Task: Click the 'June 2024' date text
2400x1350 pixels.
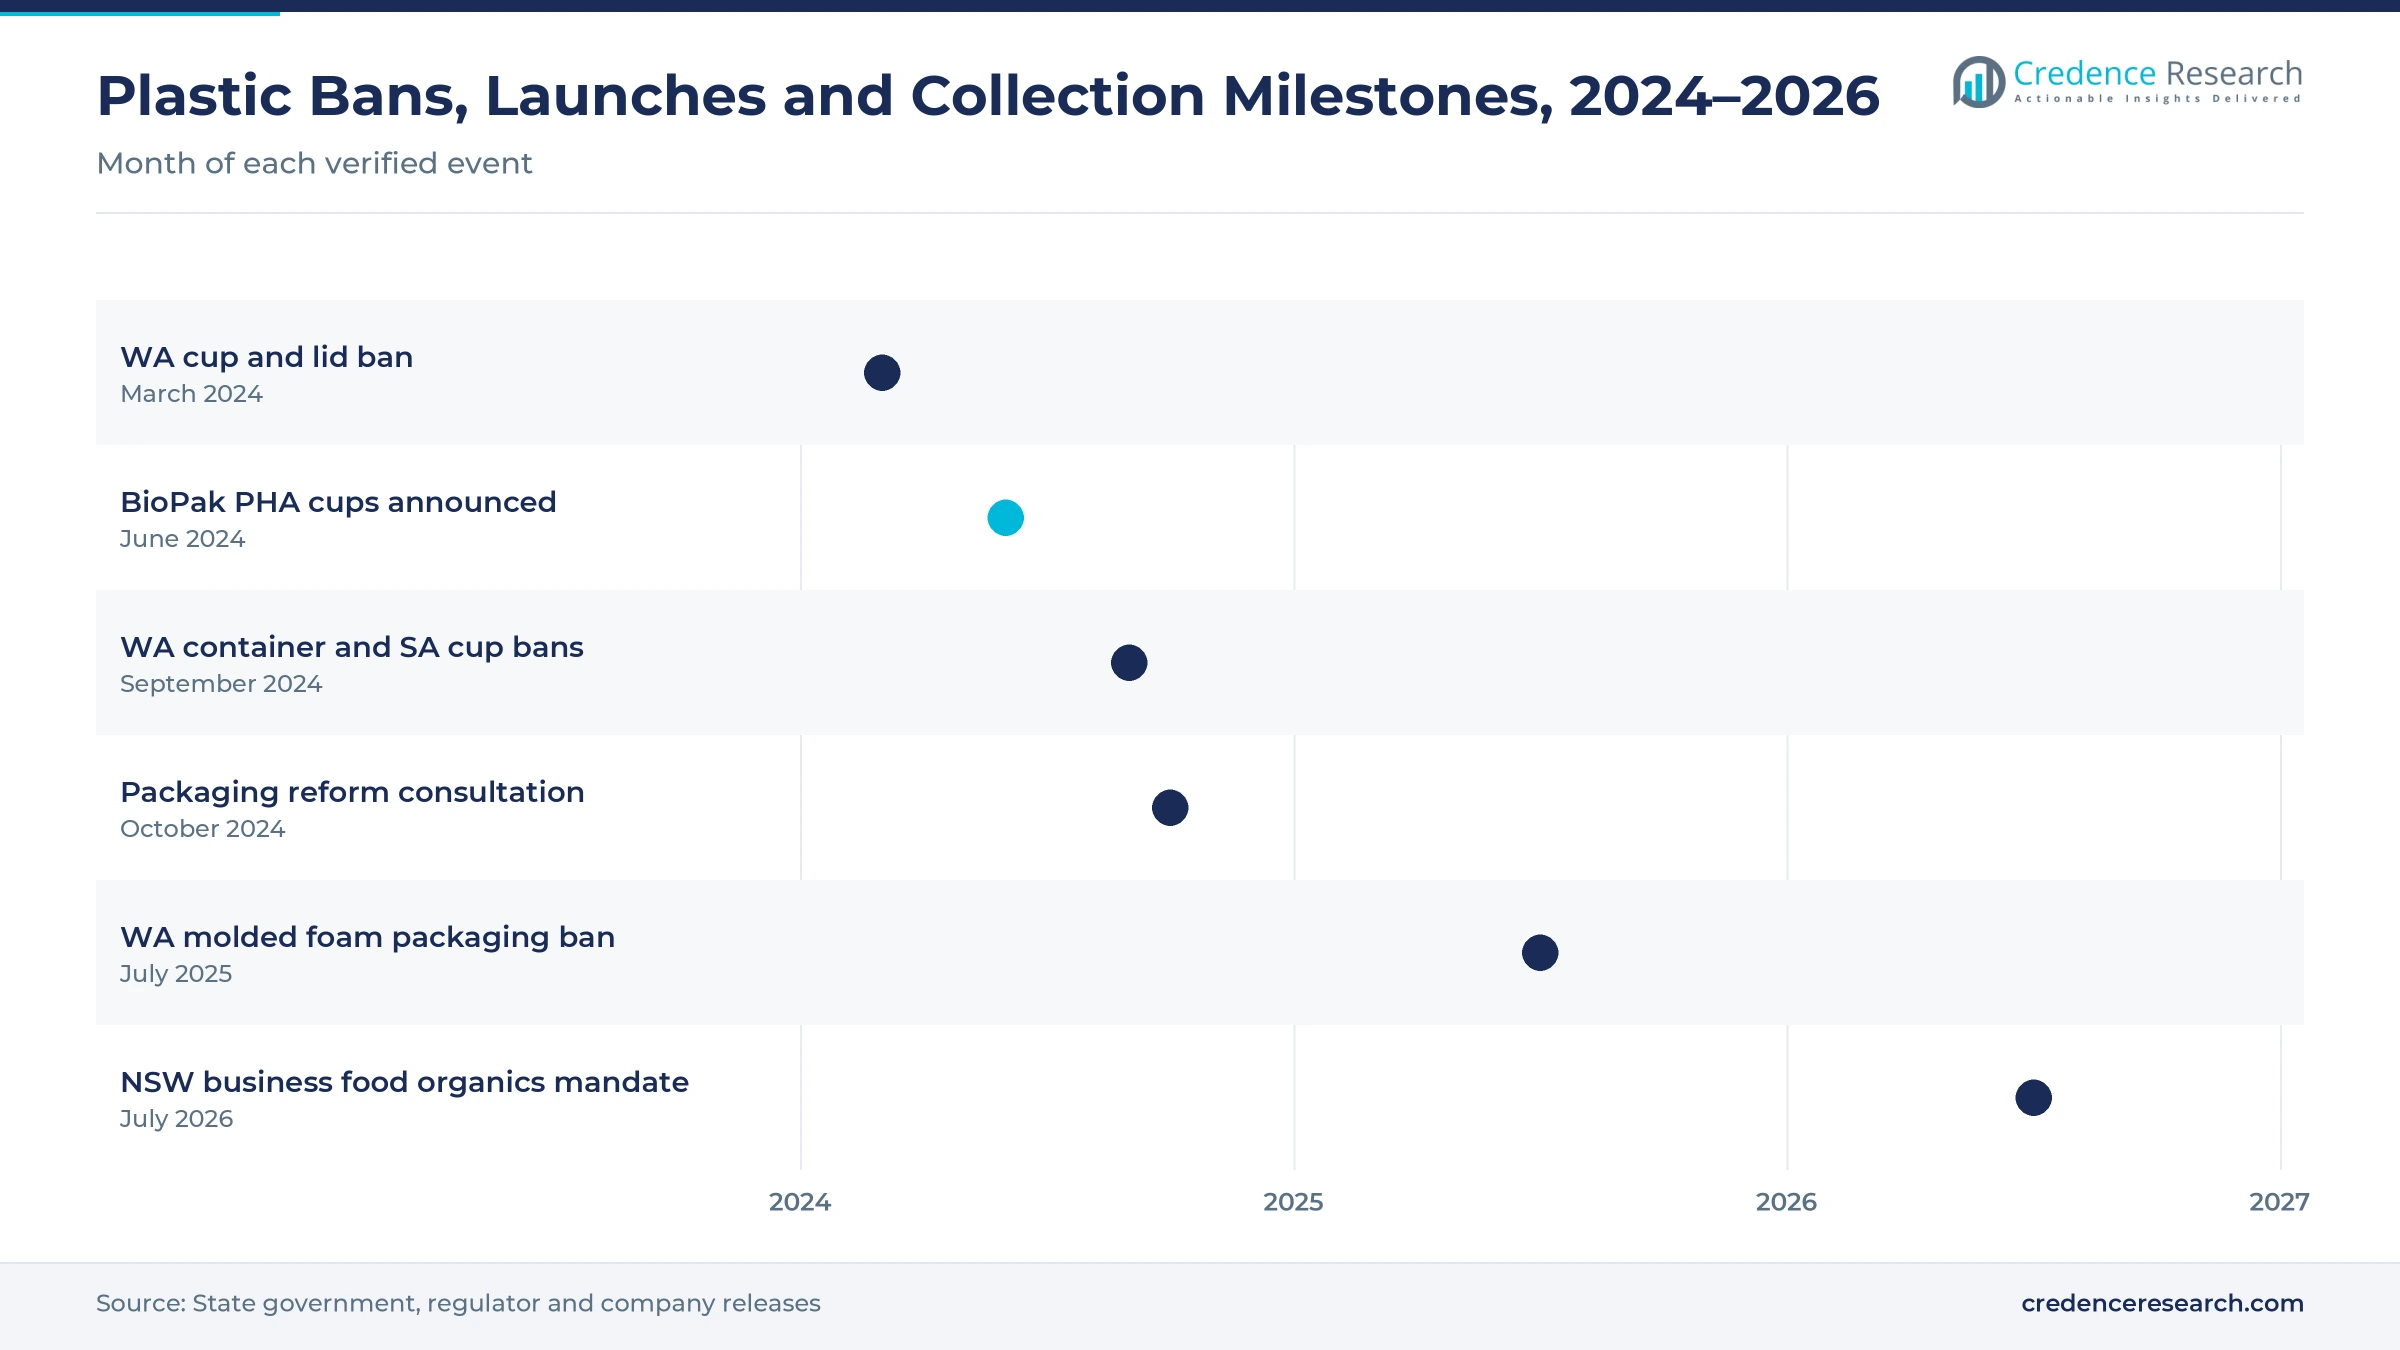Action: pyautogui.click(x=182, y=539)
